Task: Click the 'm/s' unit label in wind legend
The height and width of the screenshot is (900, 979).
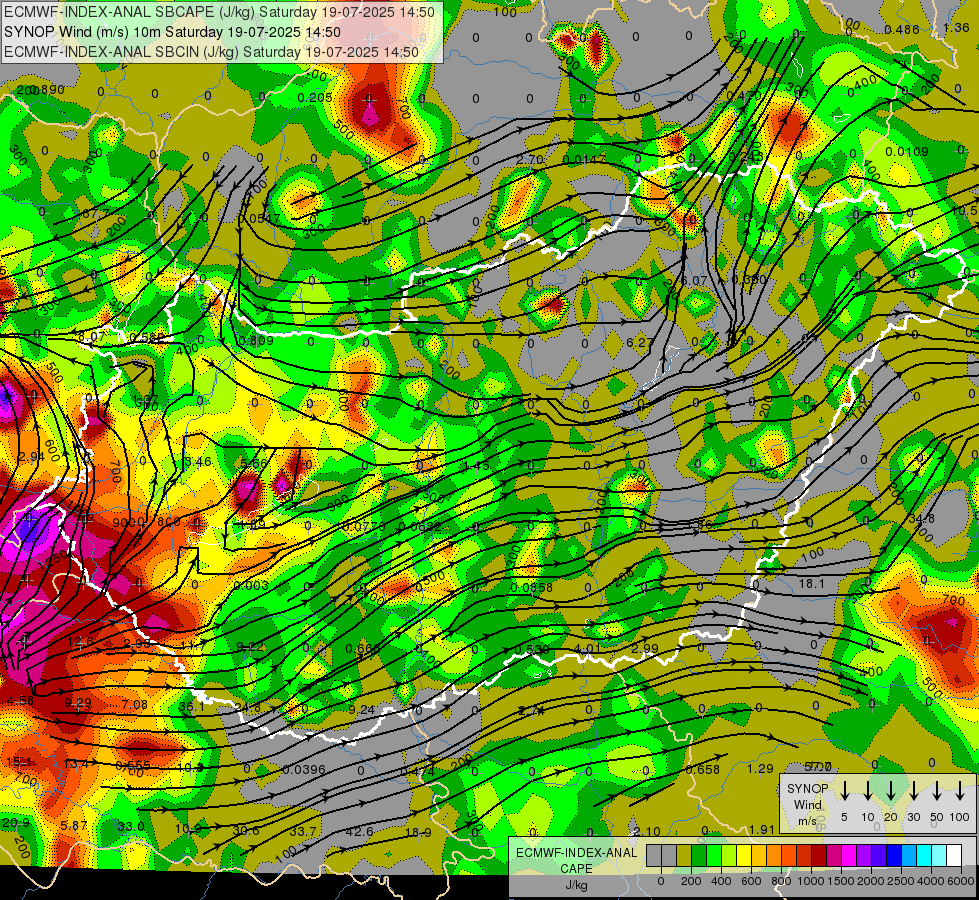Action: click(x=807, y=821)
